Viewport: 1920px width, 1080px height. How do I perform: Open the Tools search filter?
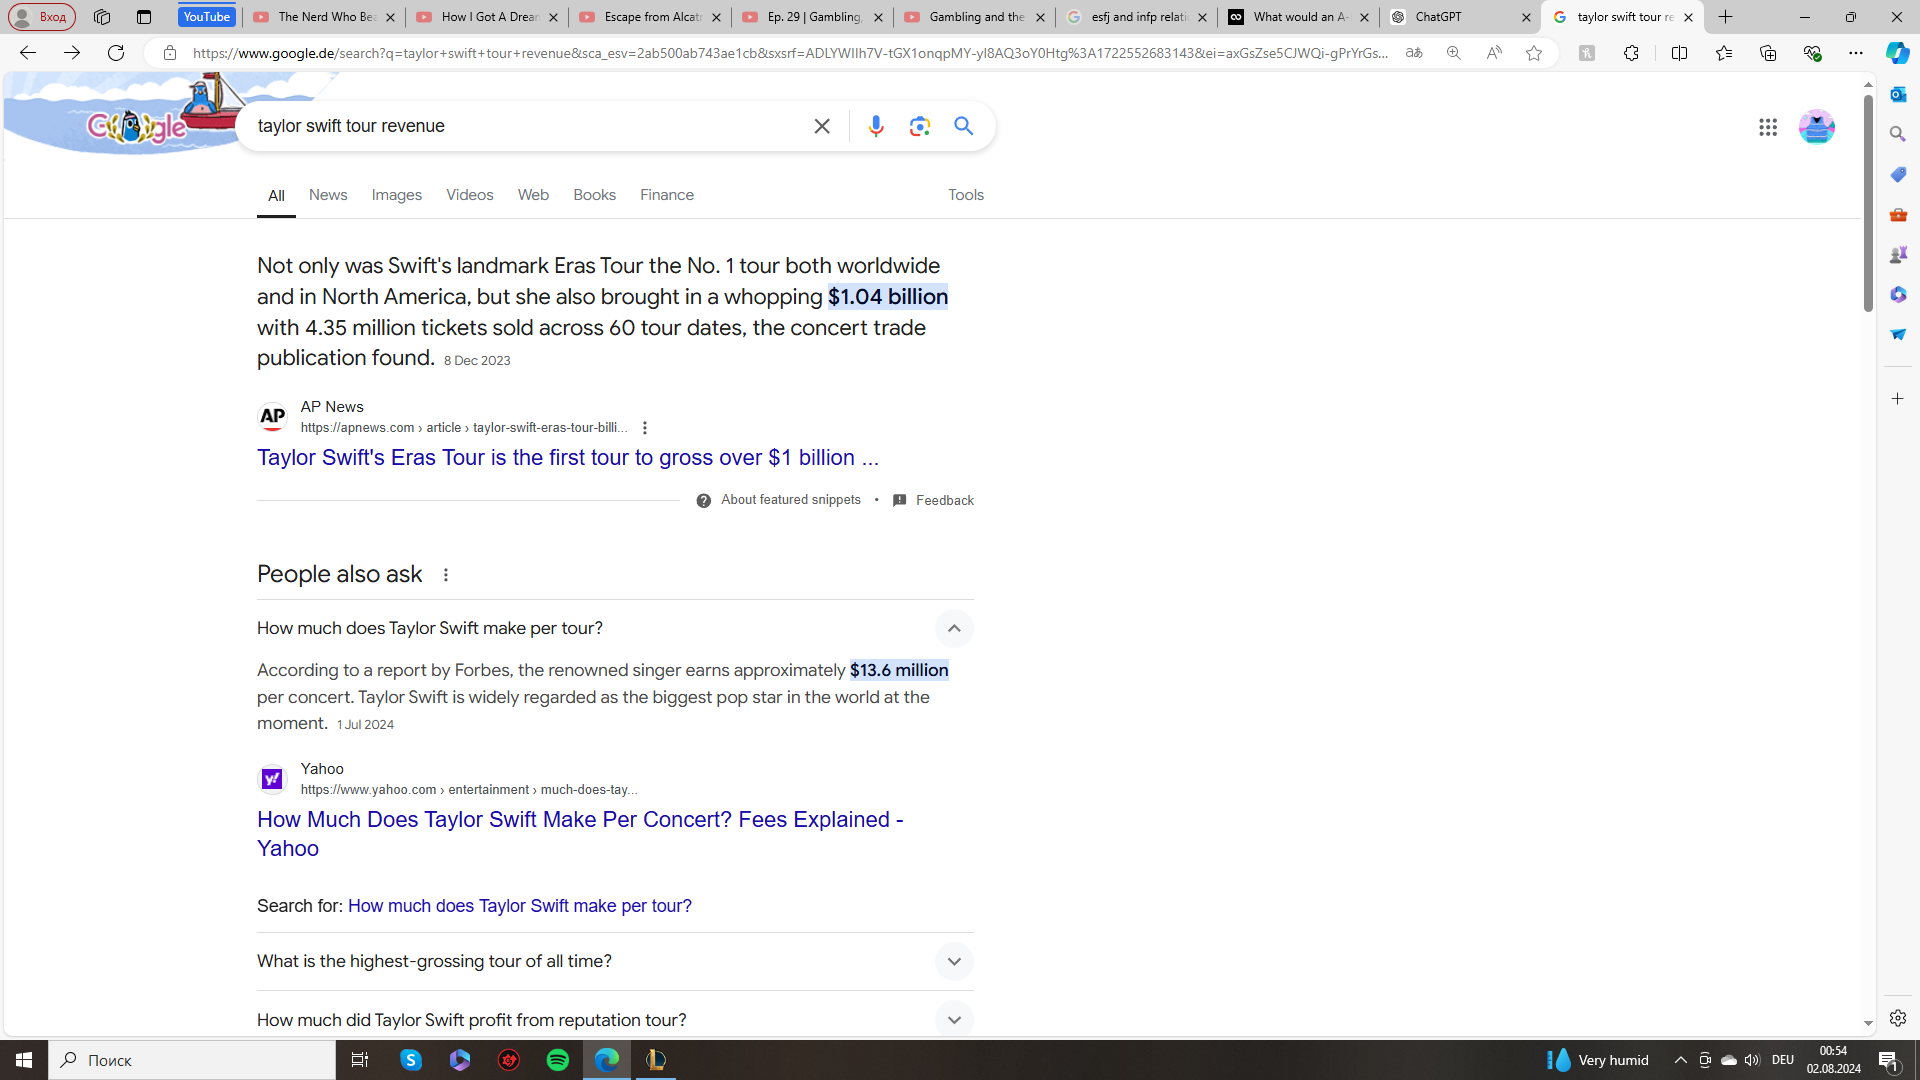point(965,195)
